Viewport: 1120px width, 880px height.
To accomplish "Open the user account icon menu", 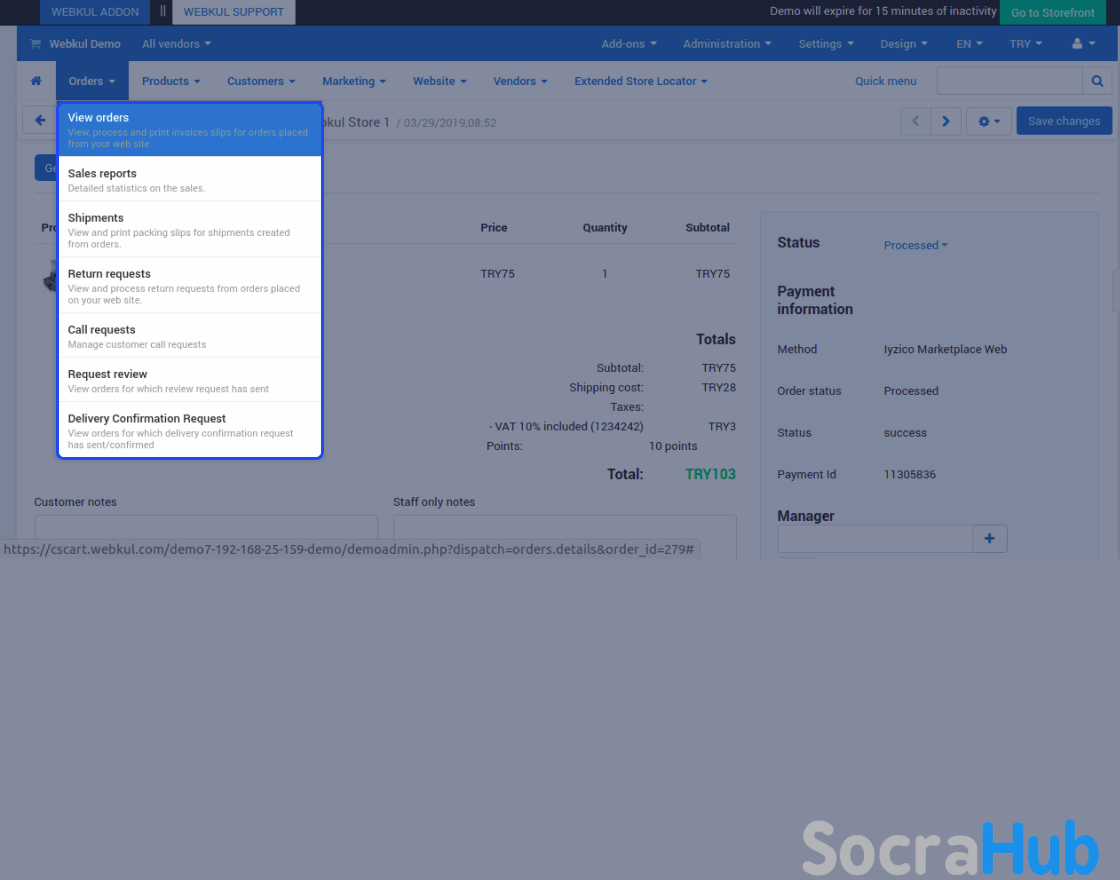I will tap(1084, 44).
